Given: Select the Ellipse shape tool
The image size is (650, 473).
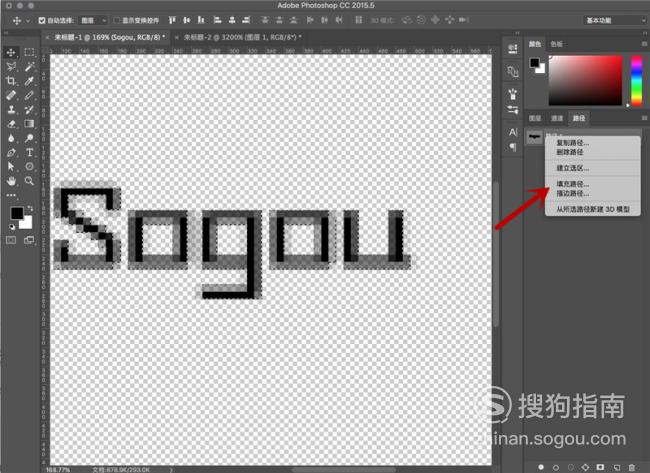Looking at the screenshot, I should pyautogui.click(x=29, y=167).
